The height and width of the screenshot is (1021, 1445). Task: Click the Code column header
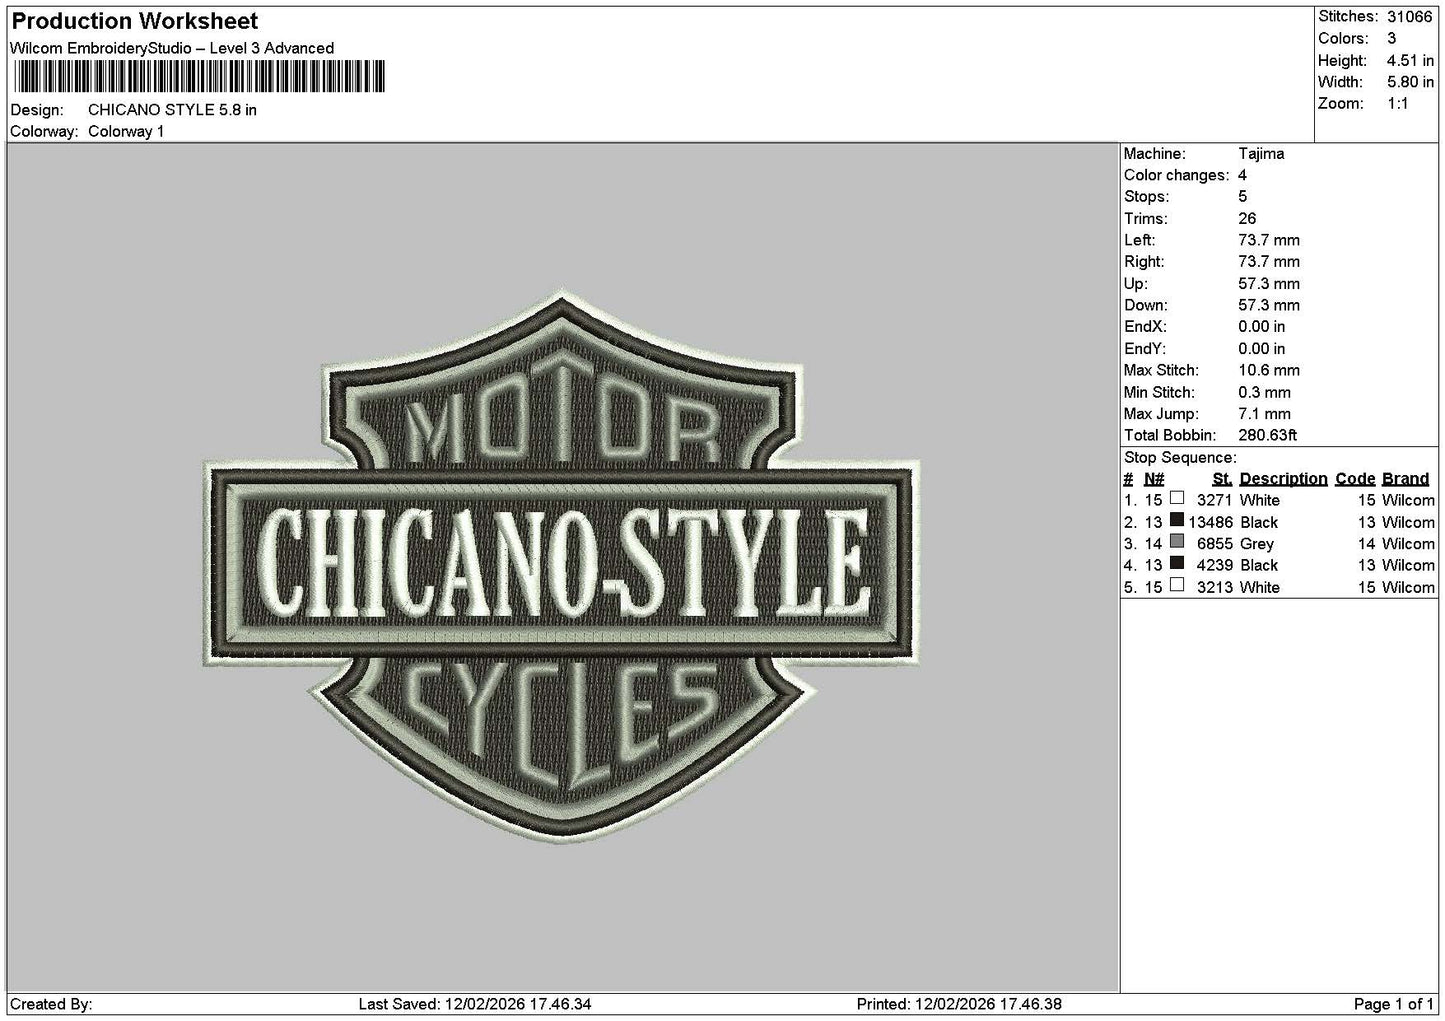pos(1355,479)
